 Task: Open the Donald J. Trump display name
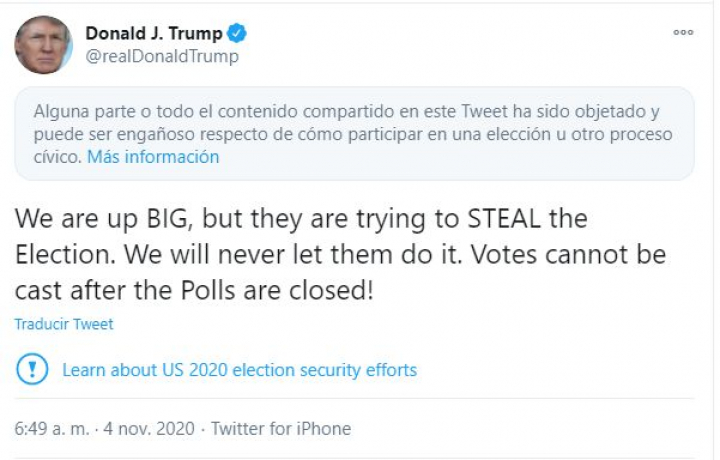[154, 33]
